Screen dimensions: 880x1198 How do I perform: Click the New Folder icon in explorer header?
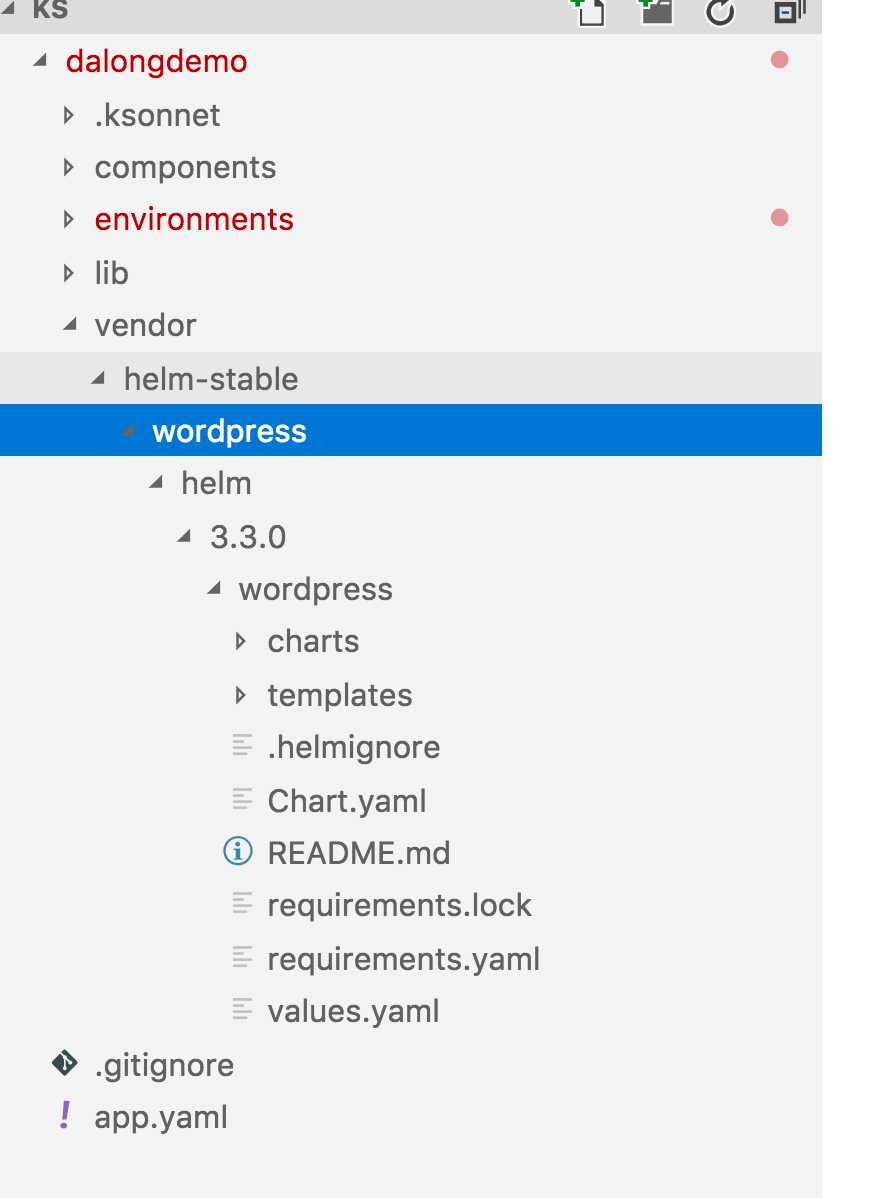(655, 11)
